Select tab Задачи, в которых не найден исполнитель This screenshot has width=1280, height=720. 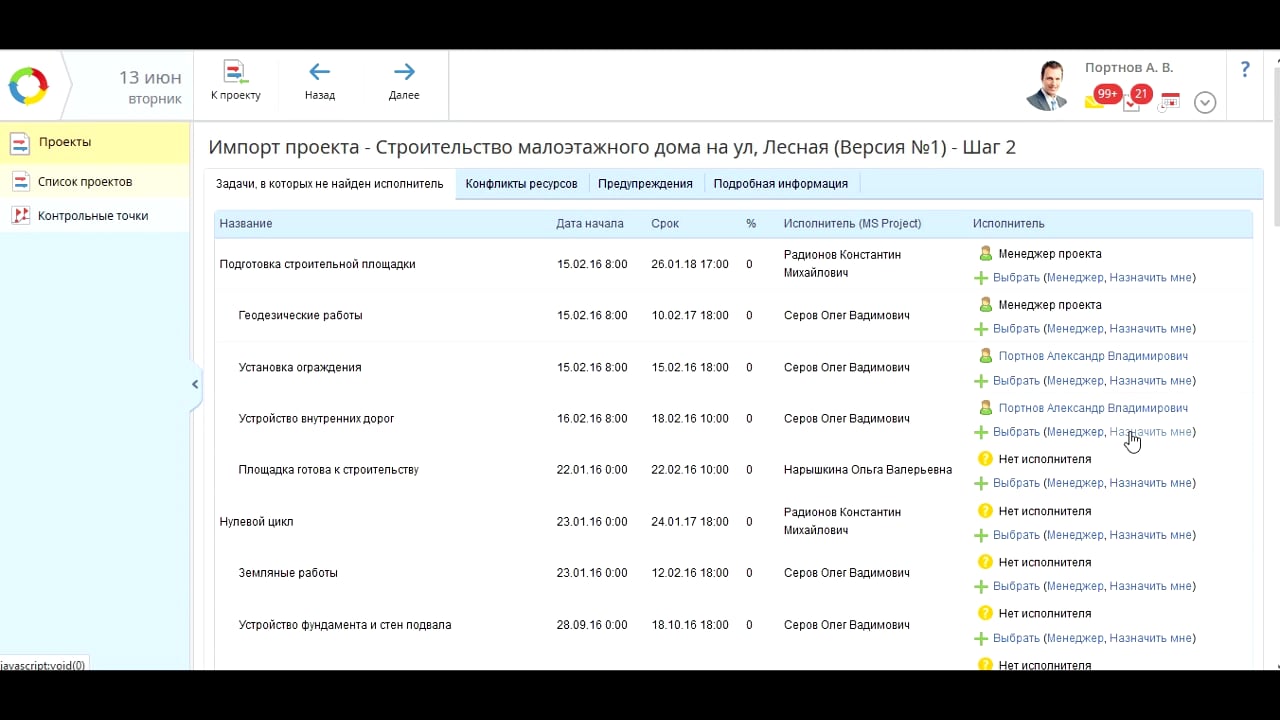pyautogui.click(x=330, y=184)
